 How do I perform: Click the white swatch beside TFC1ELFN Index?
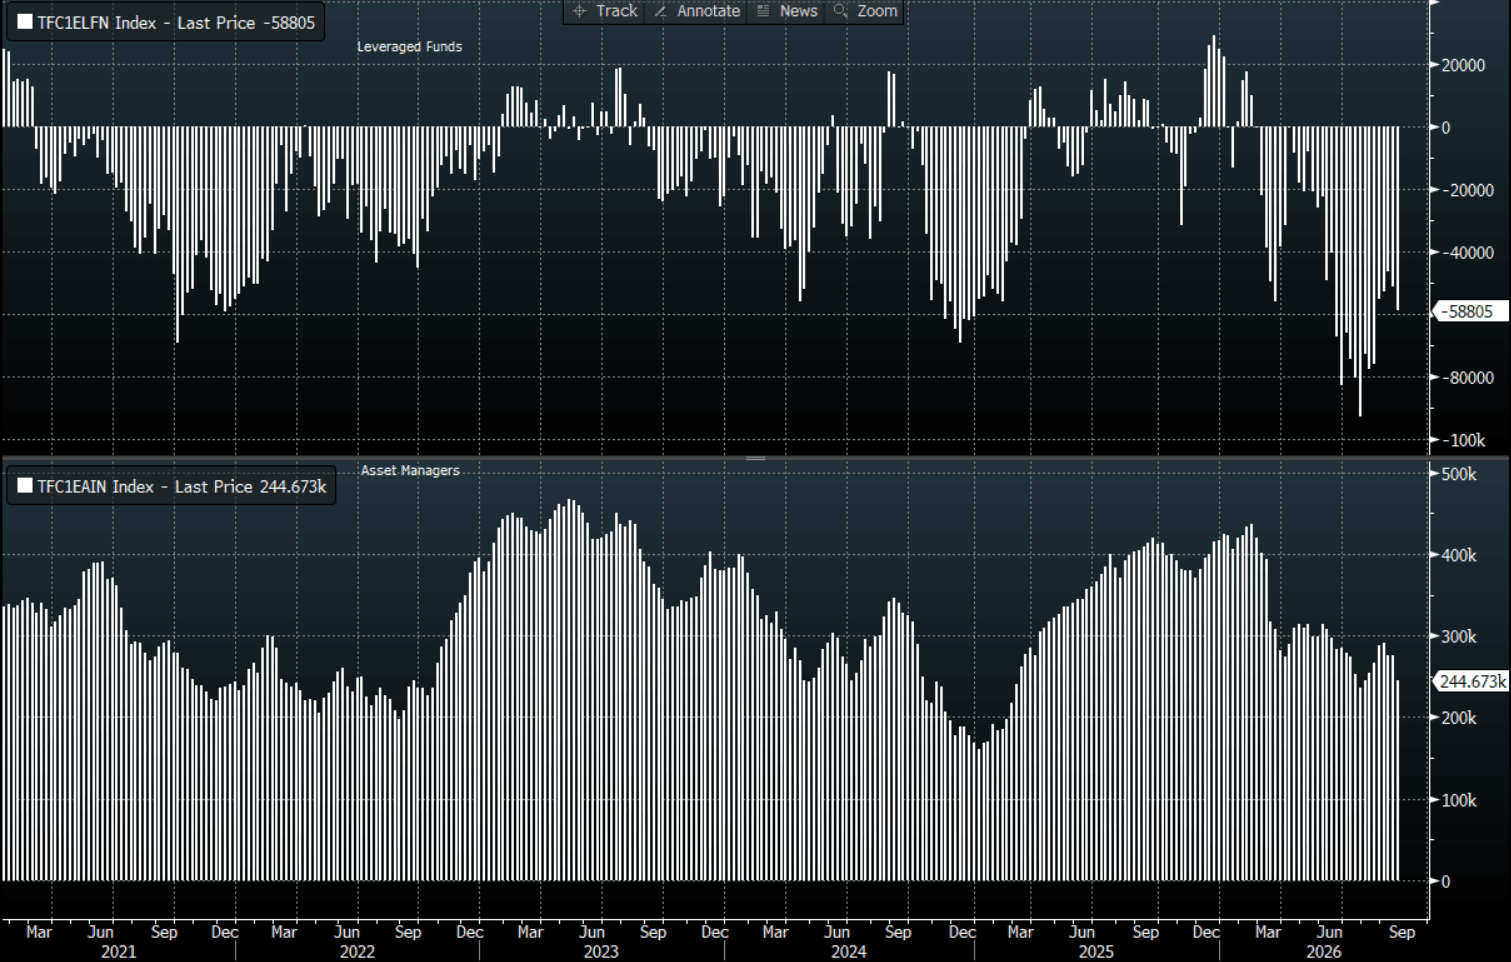(x=25, y=22)
